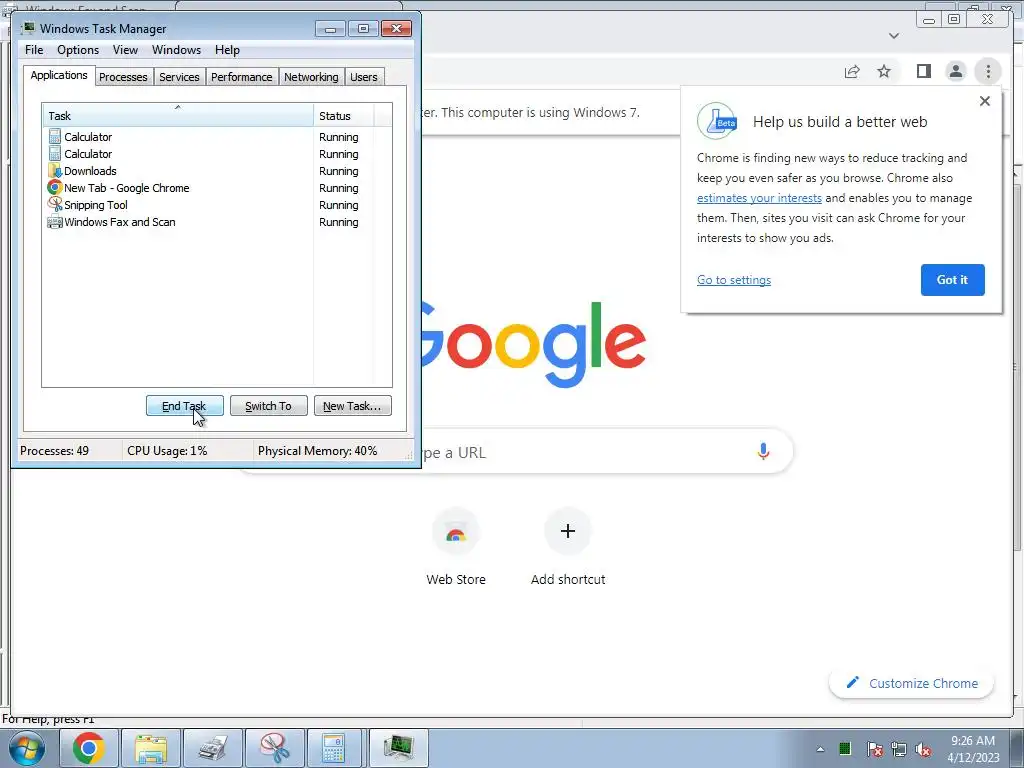Click the Running status of Downloads row
1024x768 pixels.
pos(338,171)
